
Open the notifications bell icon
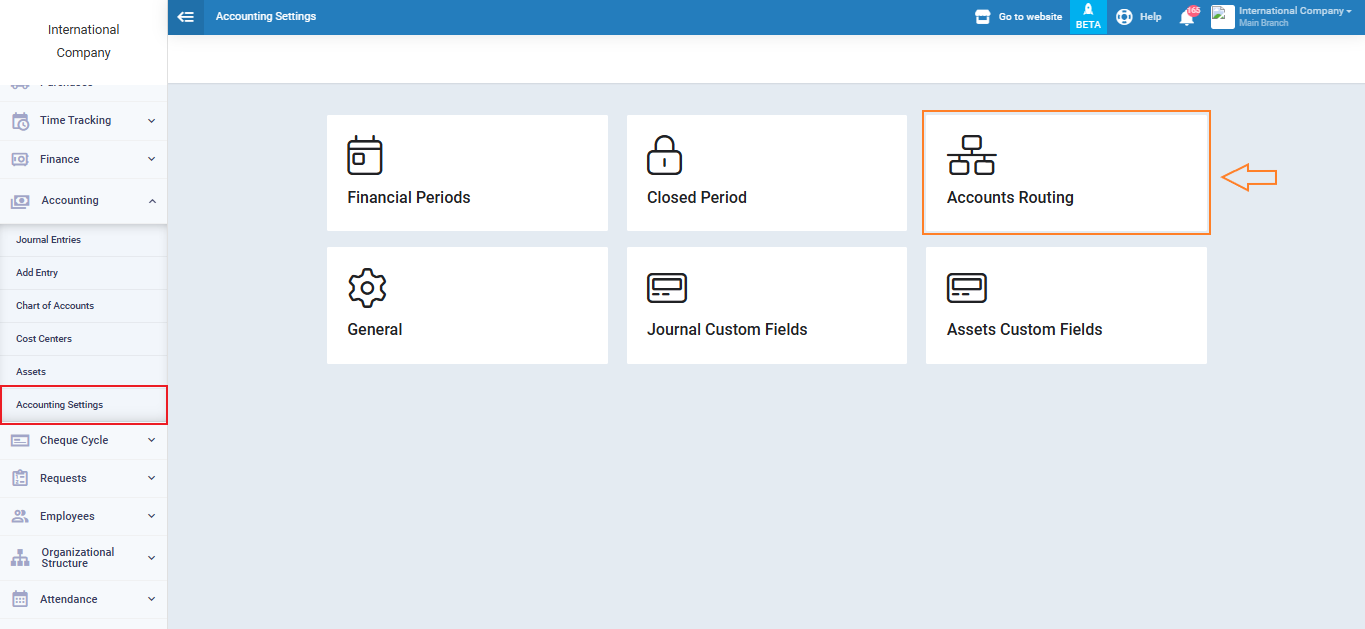(x=1187, y=17)
